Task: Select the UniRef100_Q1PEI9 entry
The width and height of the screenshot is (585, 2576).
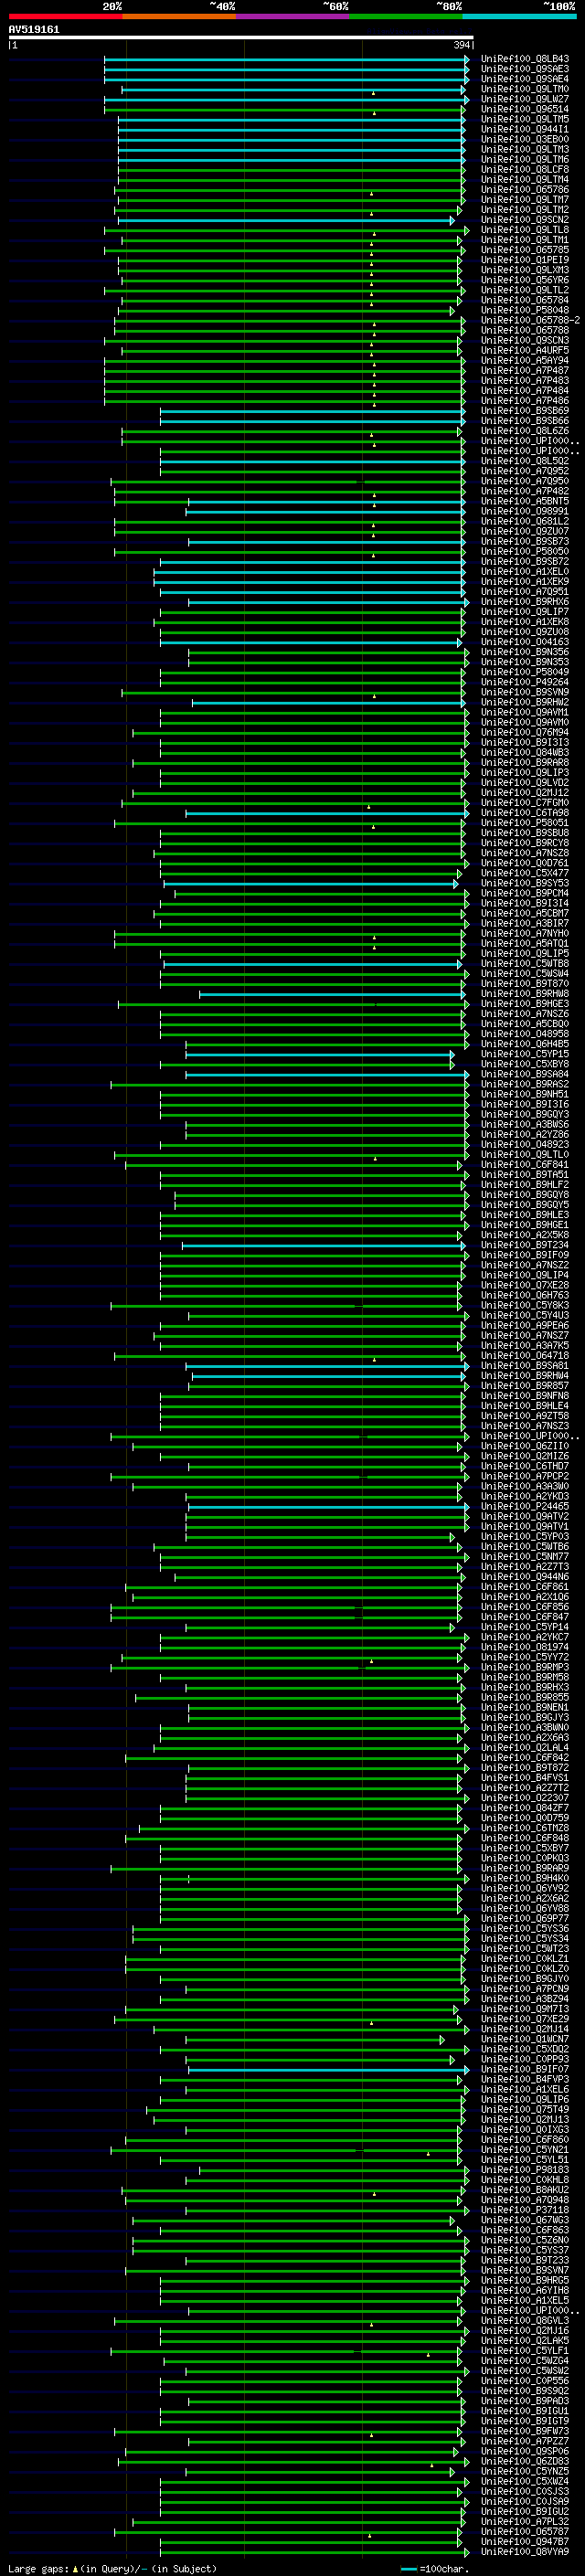Action: click(x=525, y=260)
